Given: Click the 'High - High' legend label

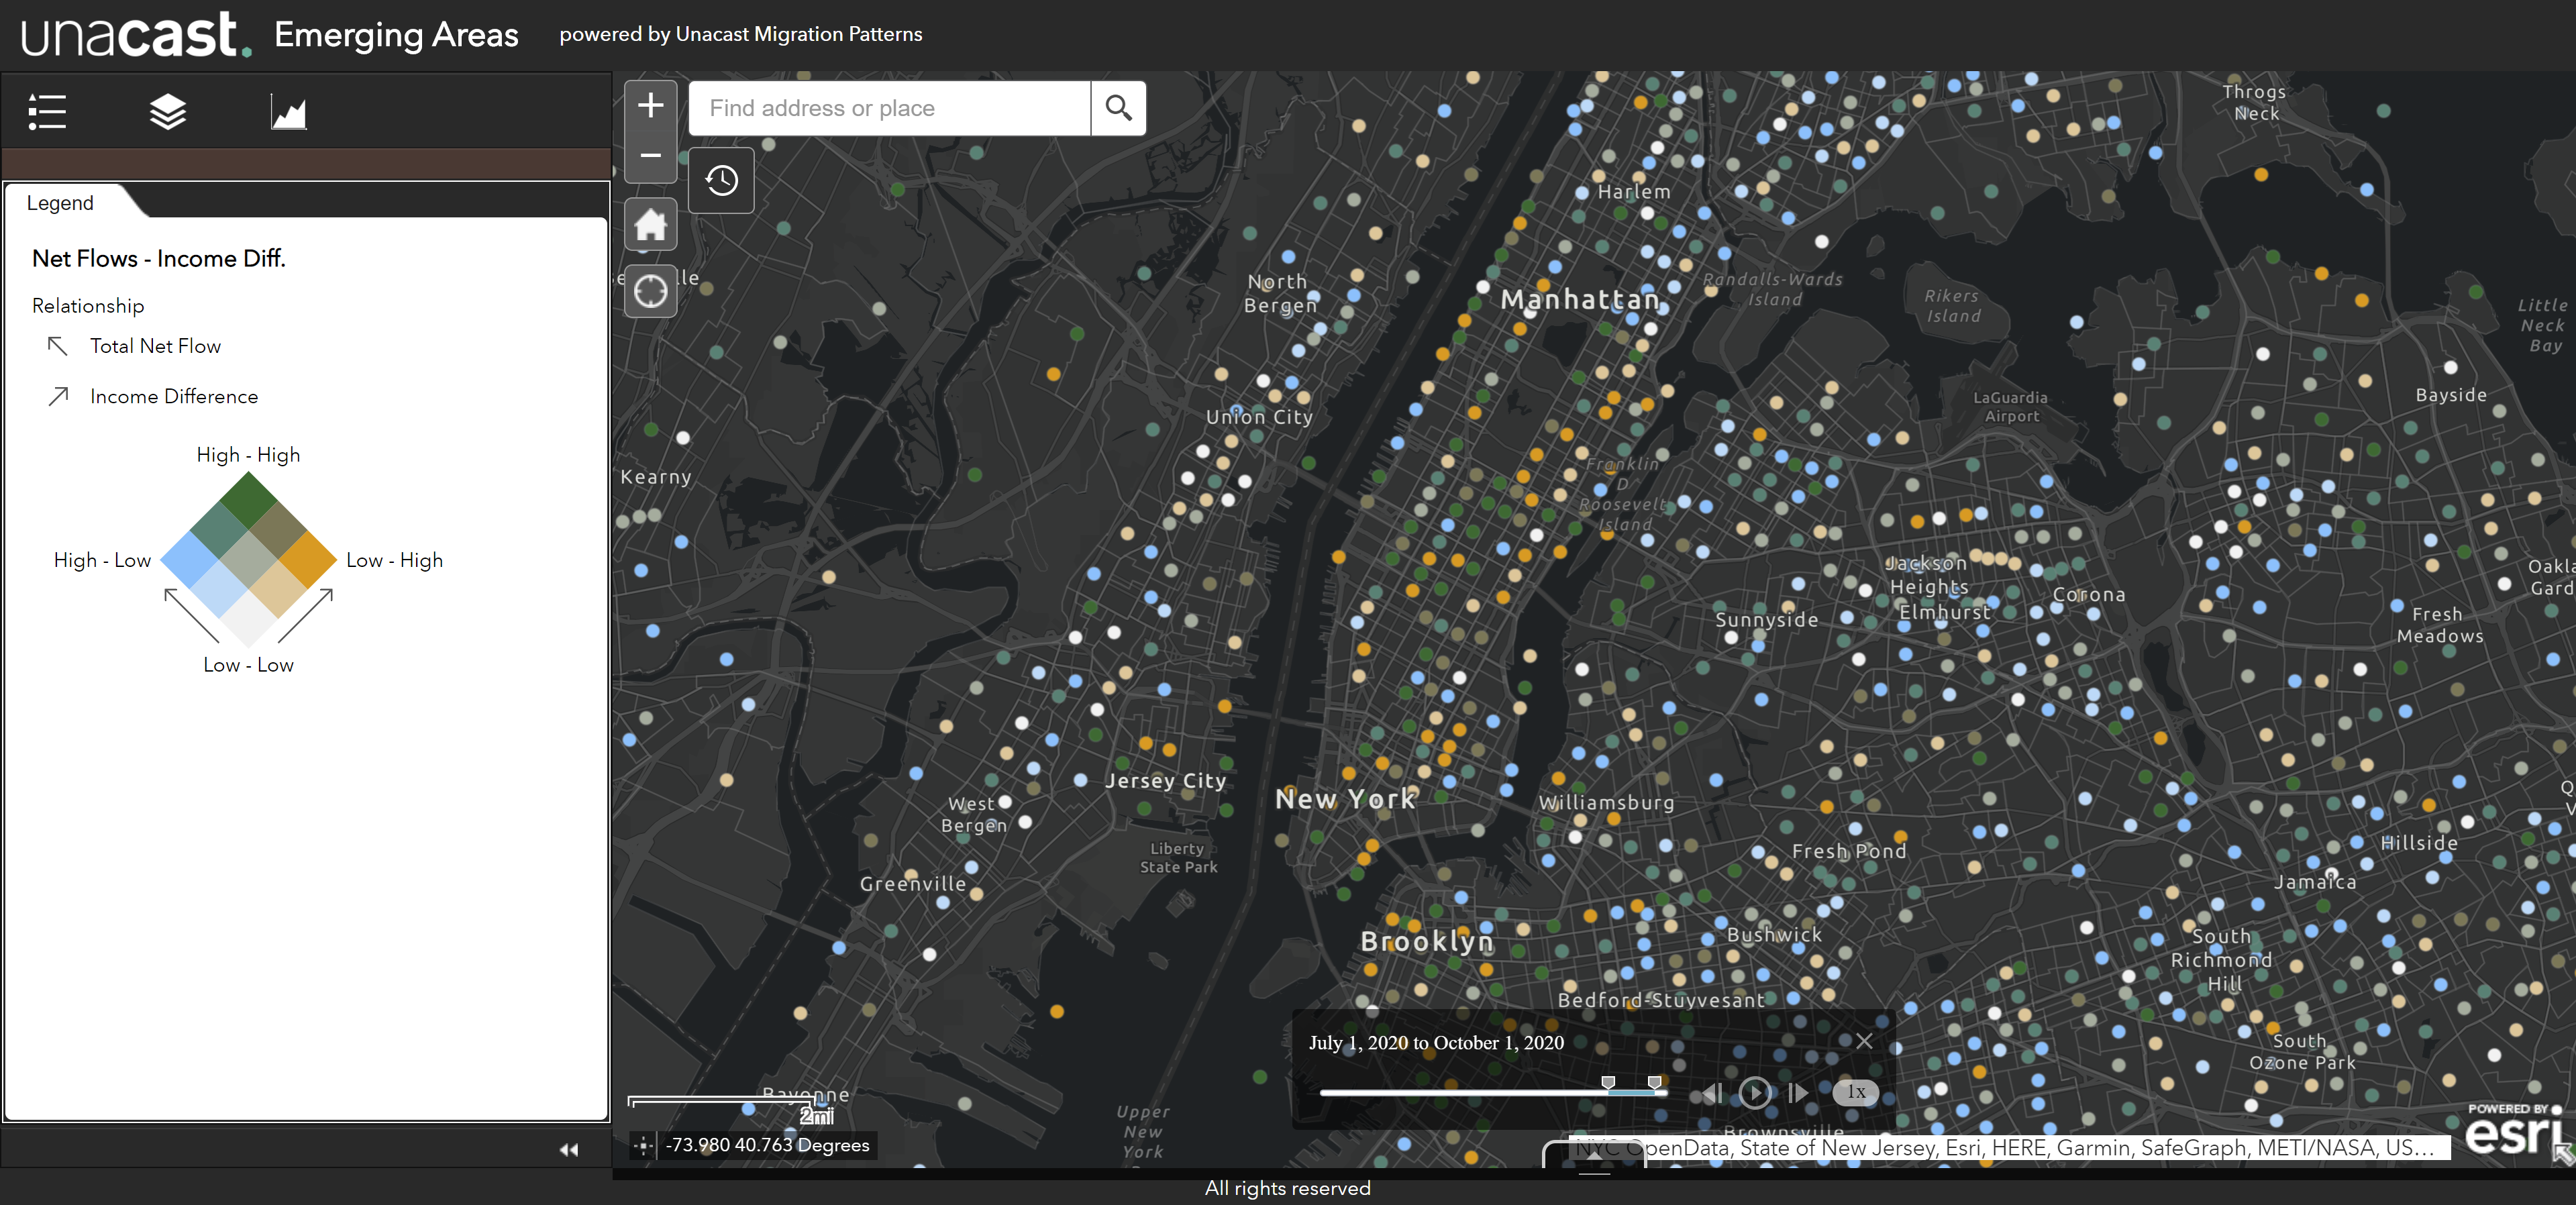Looking at the screenshot, I should coord(248,455).
